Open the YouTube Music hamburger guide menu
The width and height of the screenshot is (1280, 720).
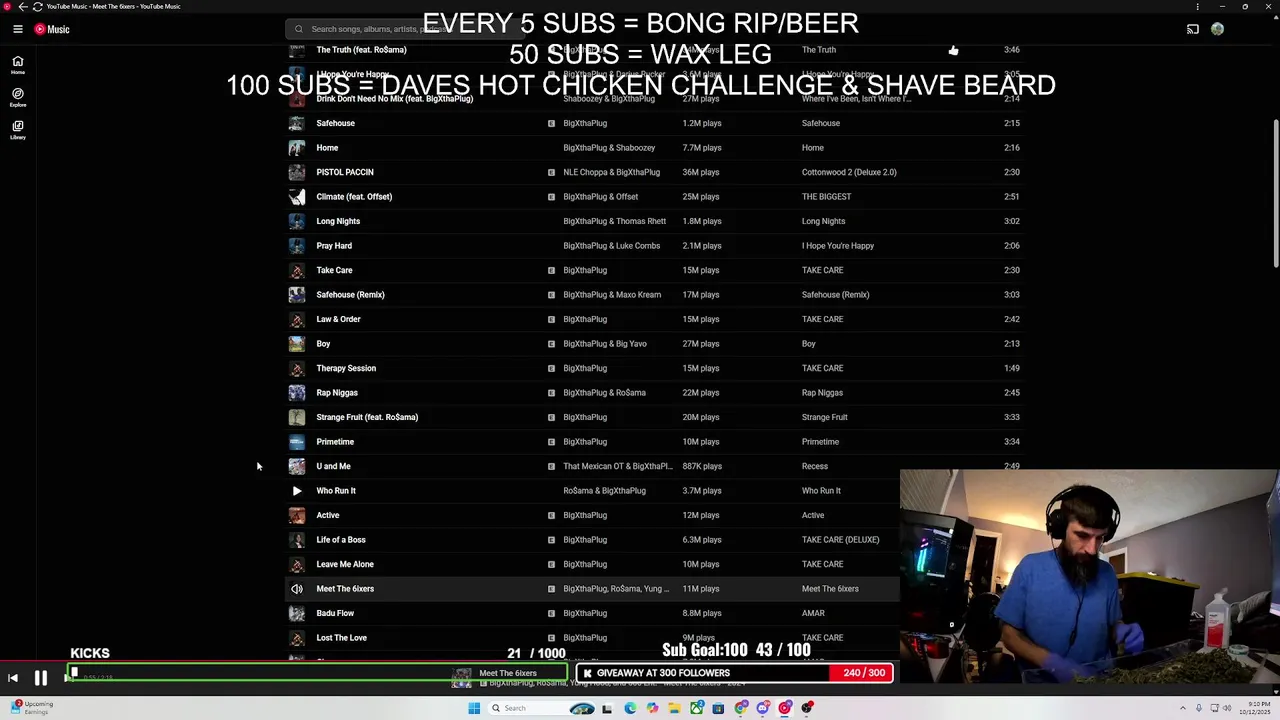[17, 29]
